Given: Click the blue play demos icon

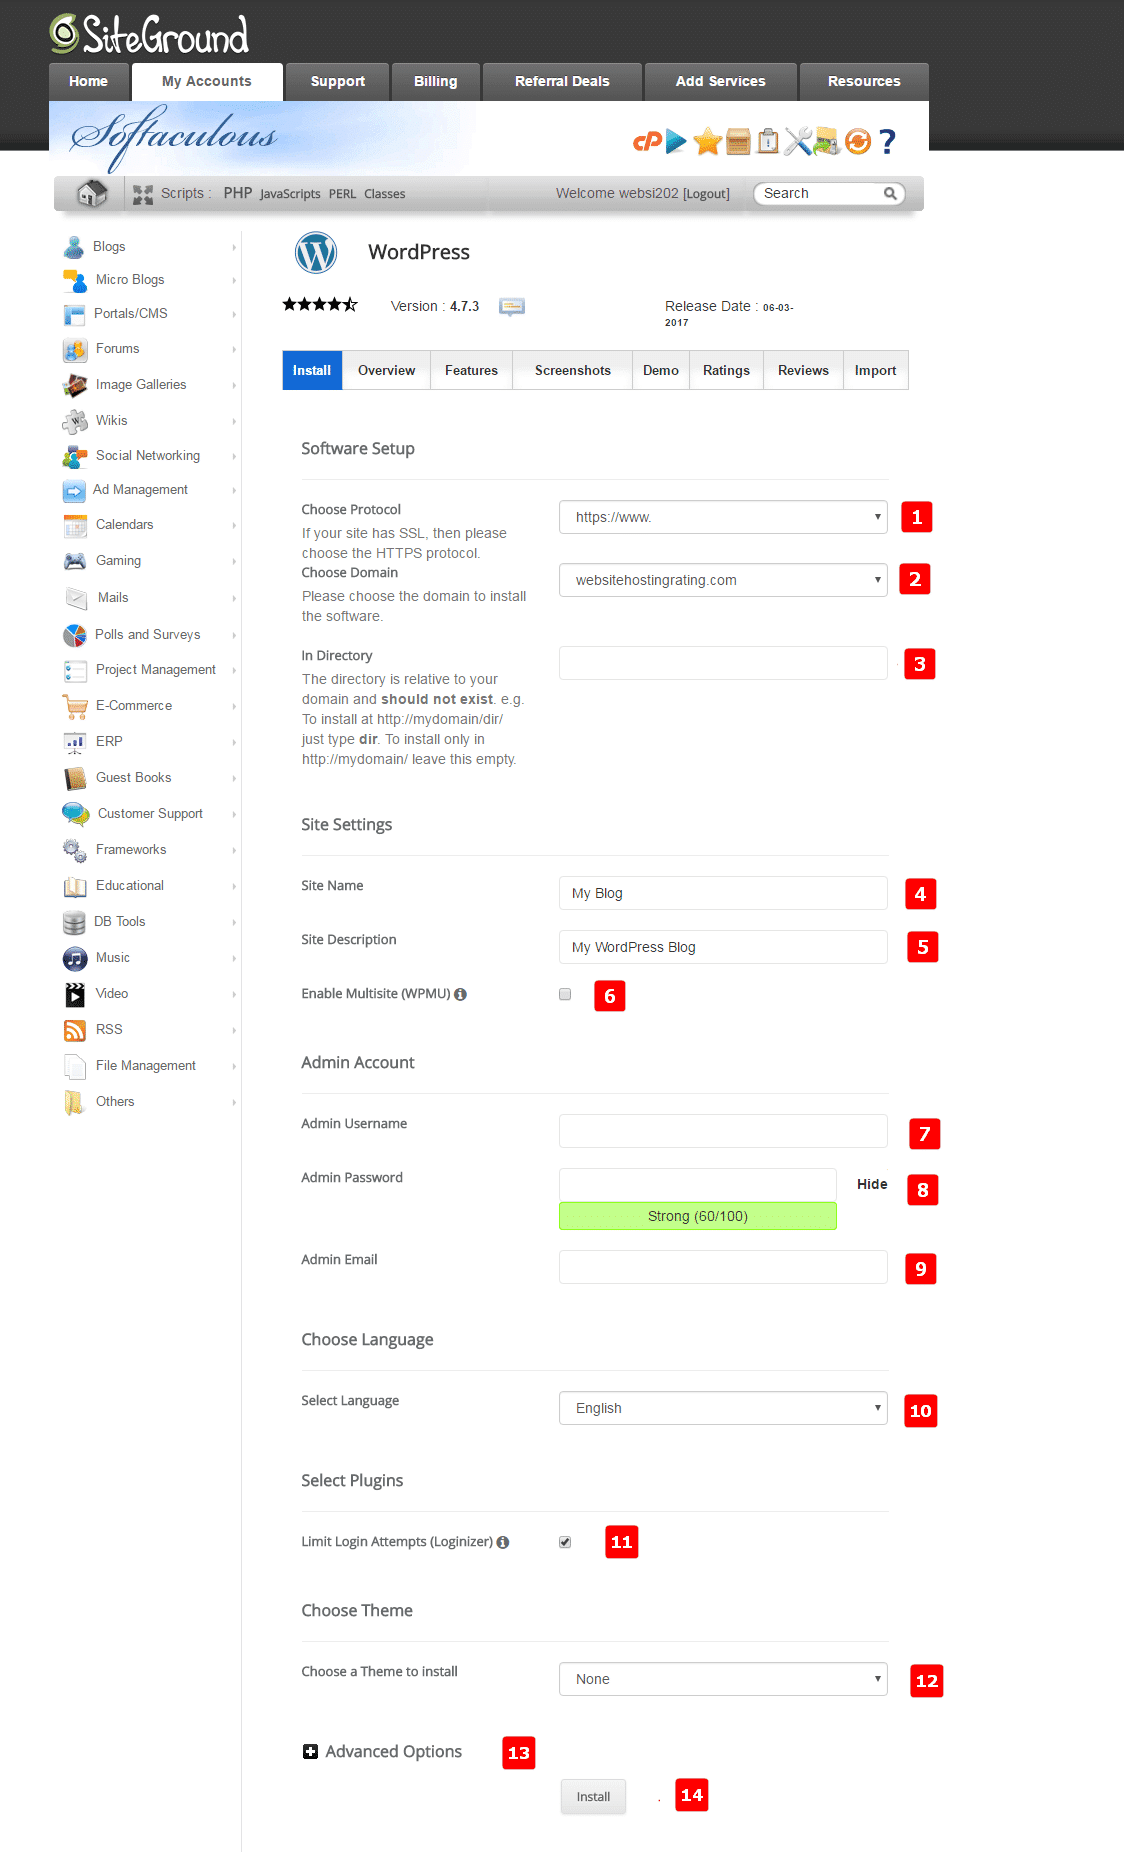Looking at the screenshot, I should pyautogui.click(x=677, y=142).
